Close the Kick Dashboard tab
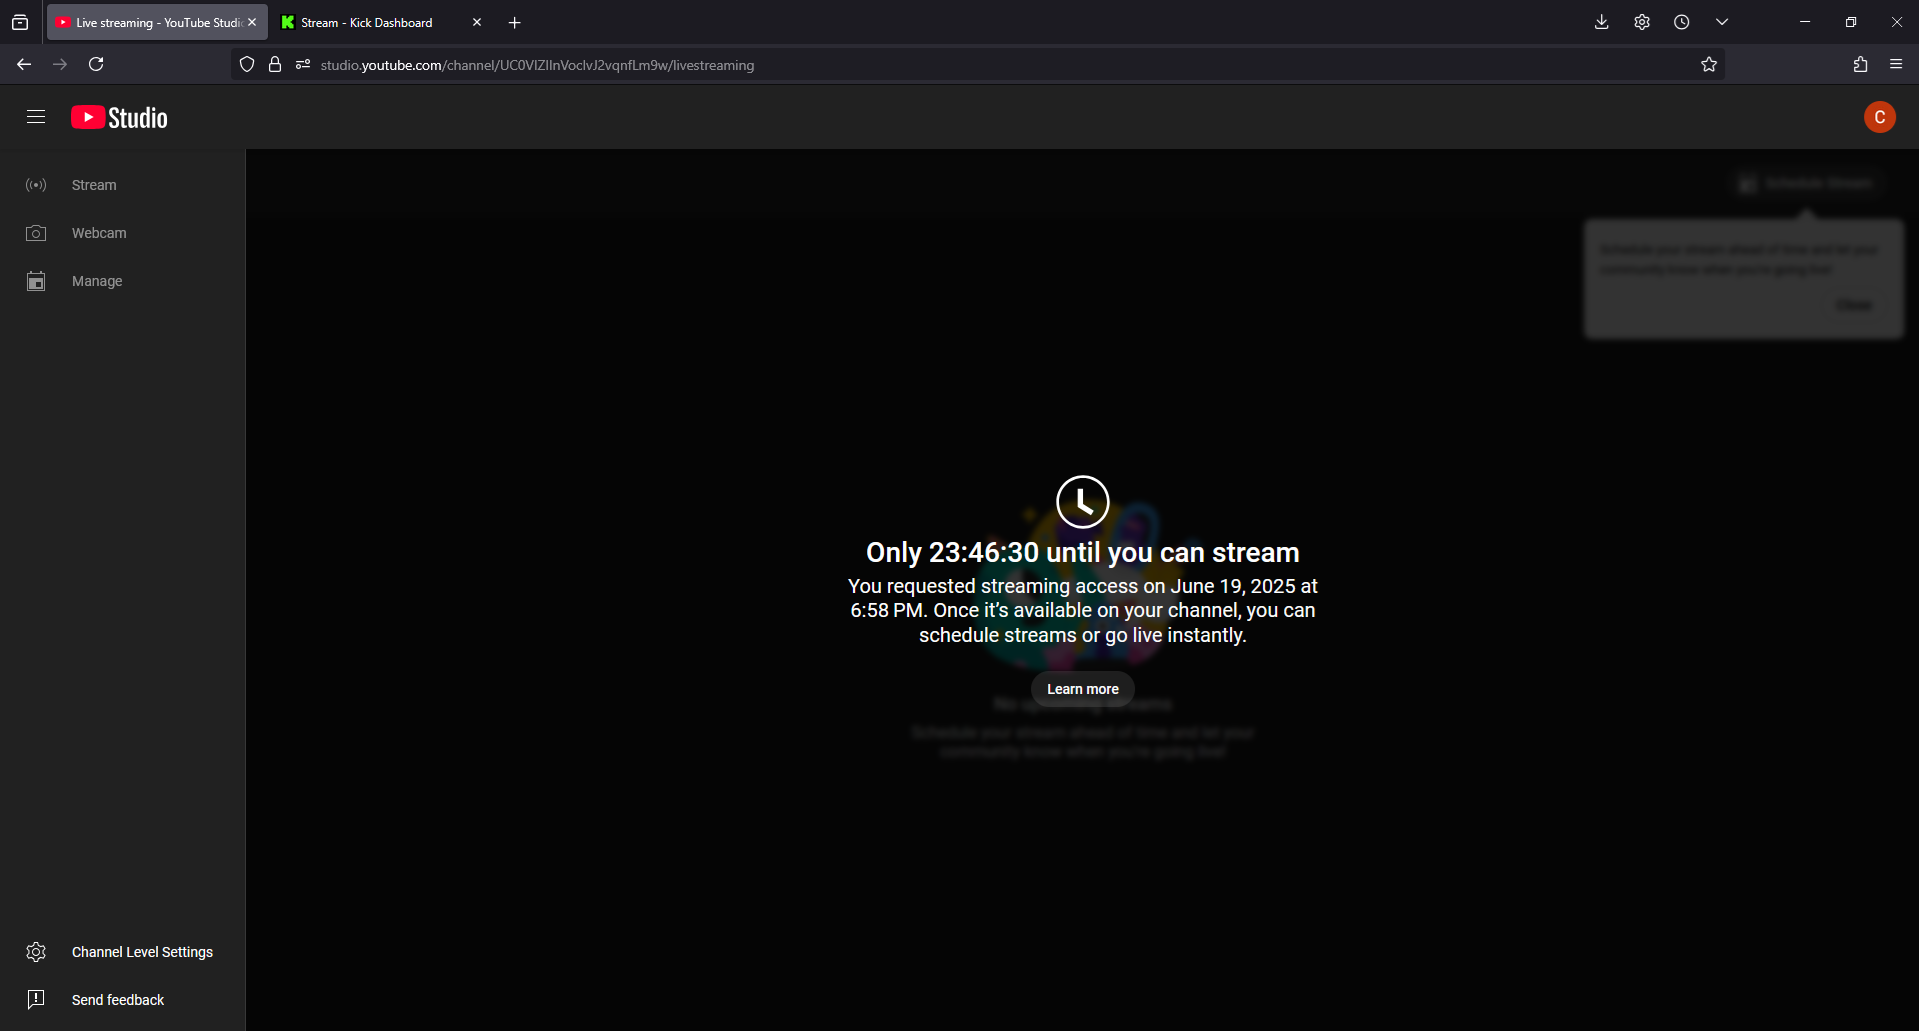Viewport: 1919px width, 1031px height. (x=477, y=22)
